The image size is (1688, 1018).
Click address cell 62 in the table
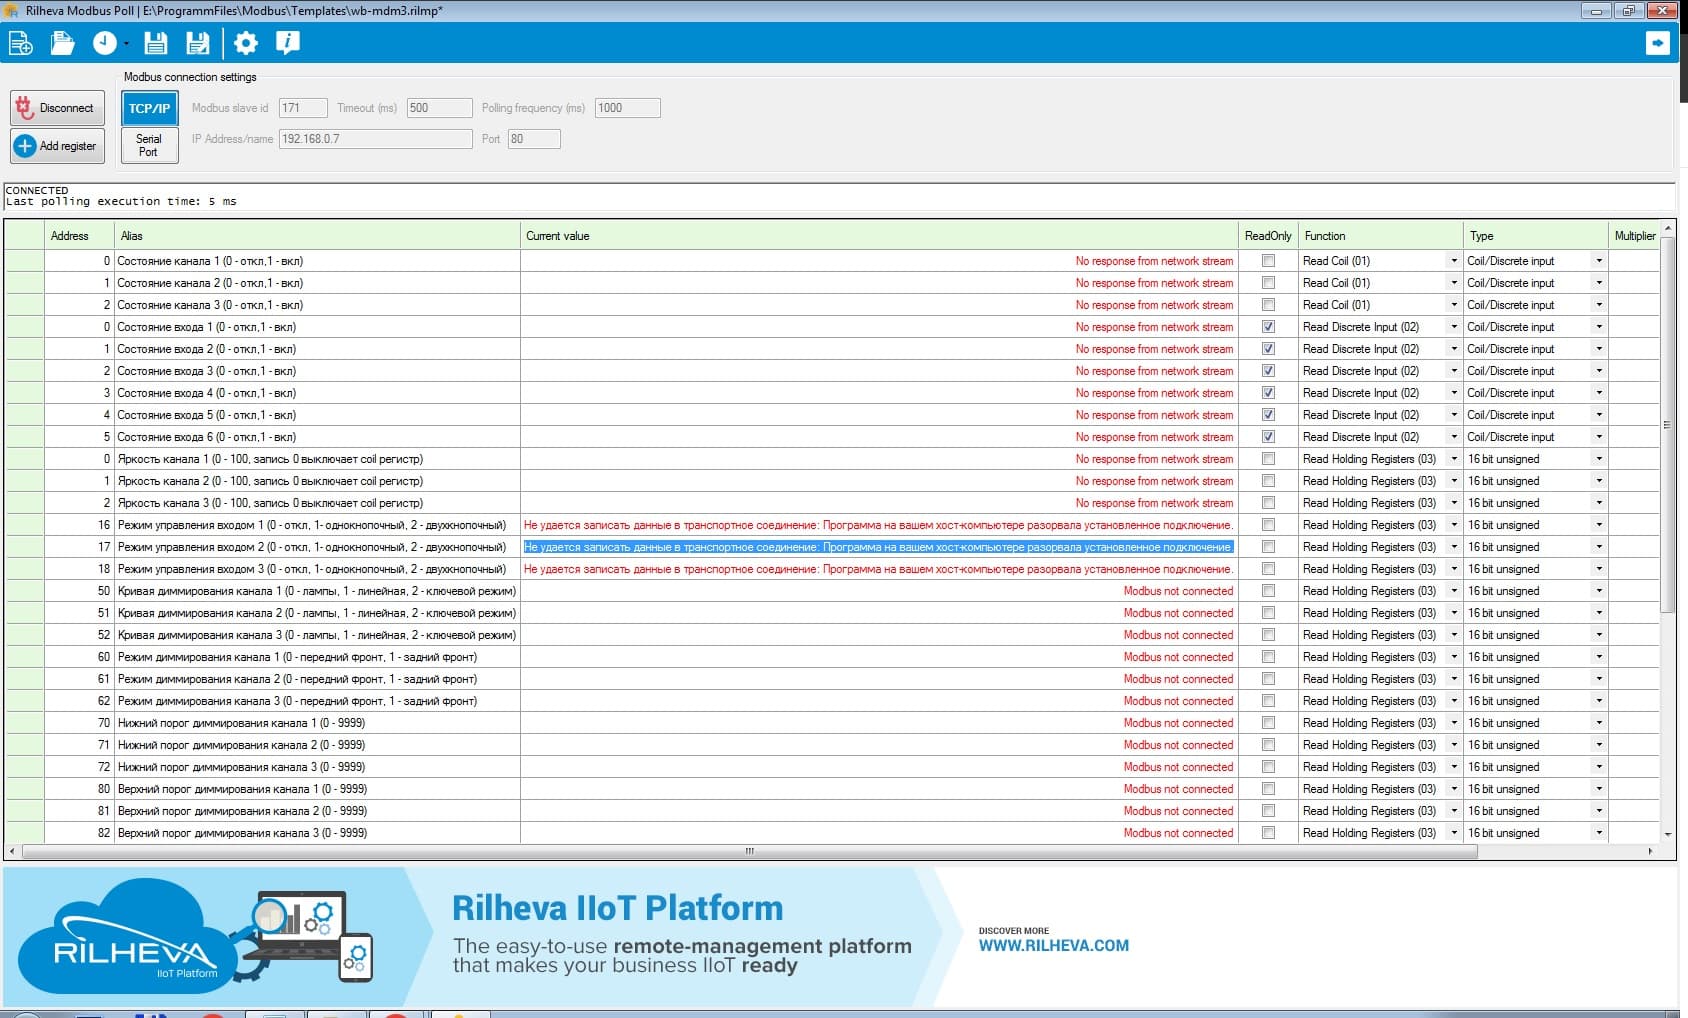click(79, 701)
